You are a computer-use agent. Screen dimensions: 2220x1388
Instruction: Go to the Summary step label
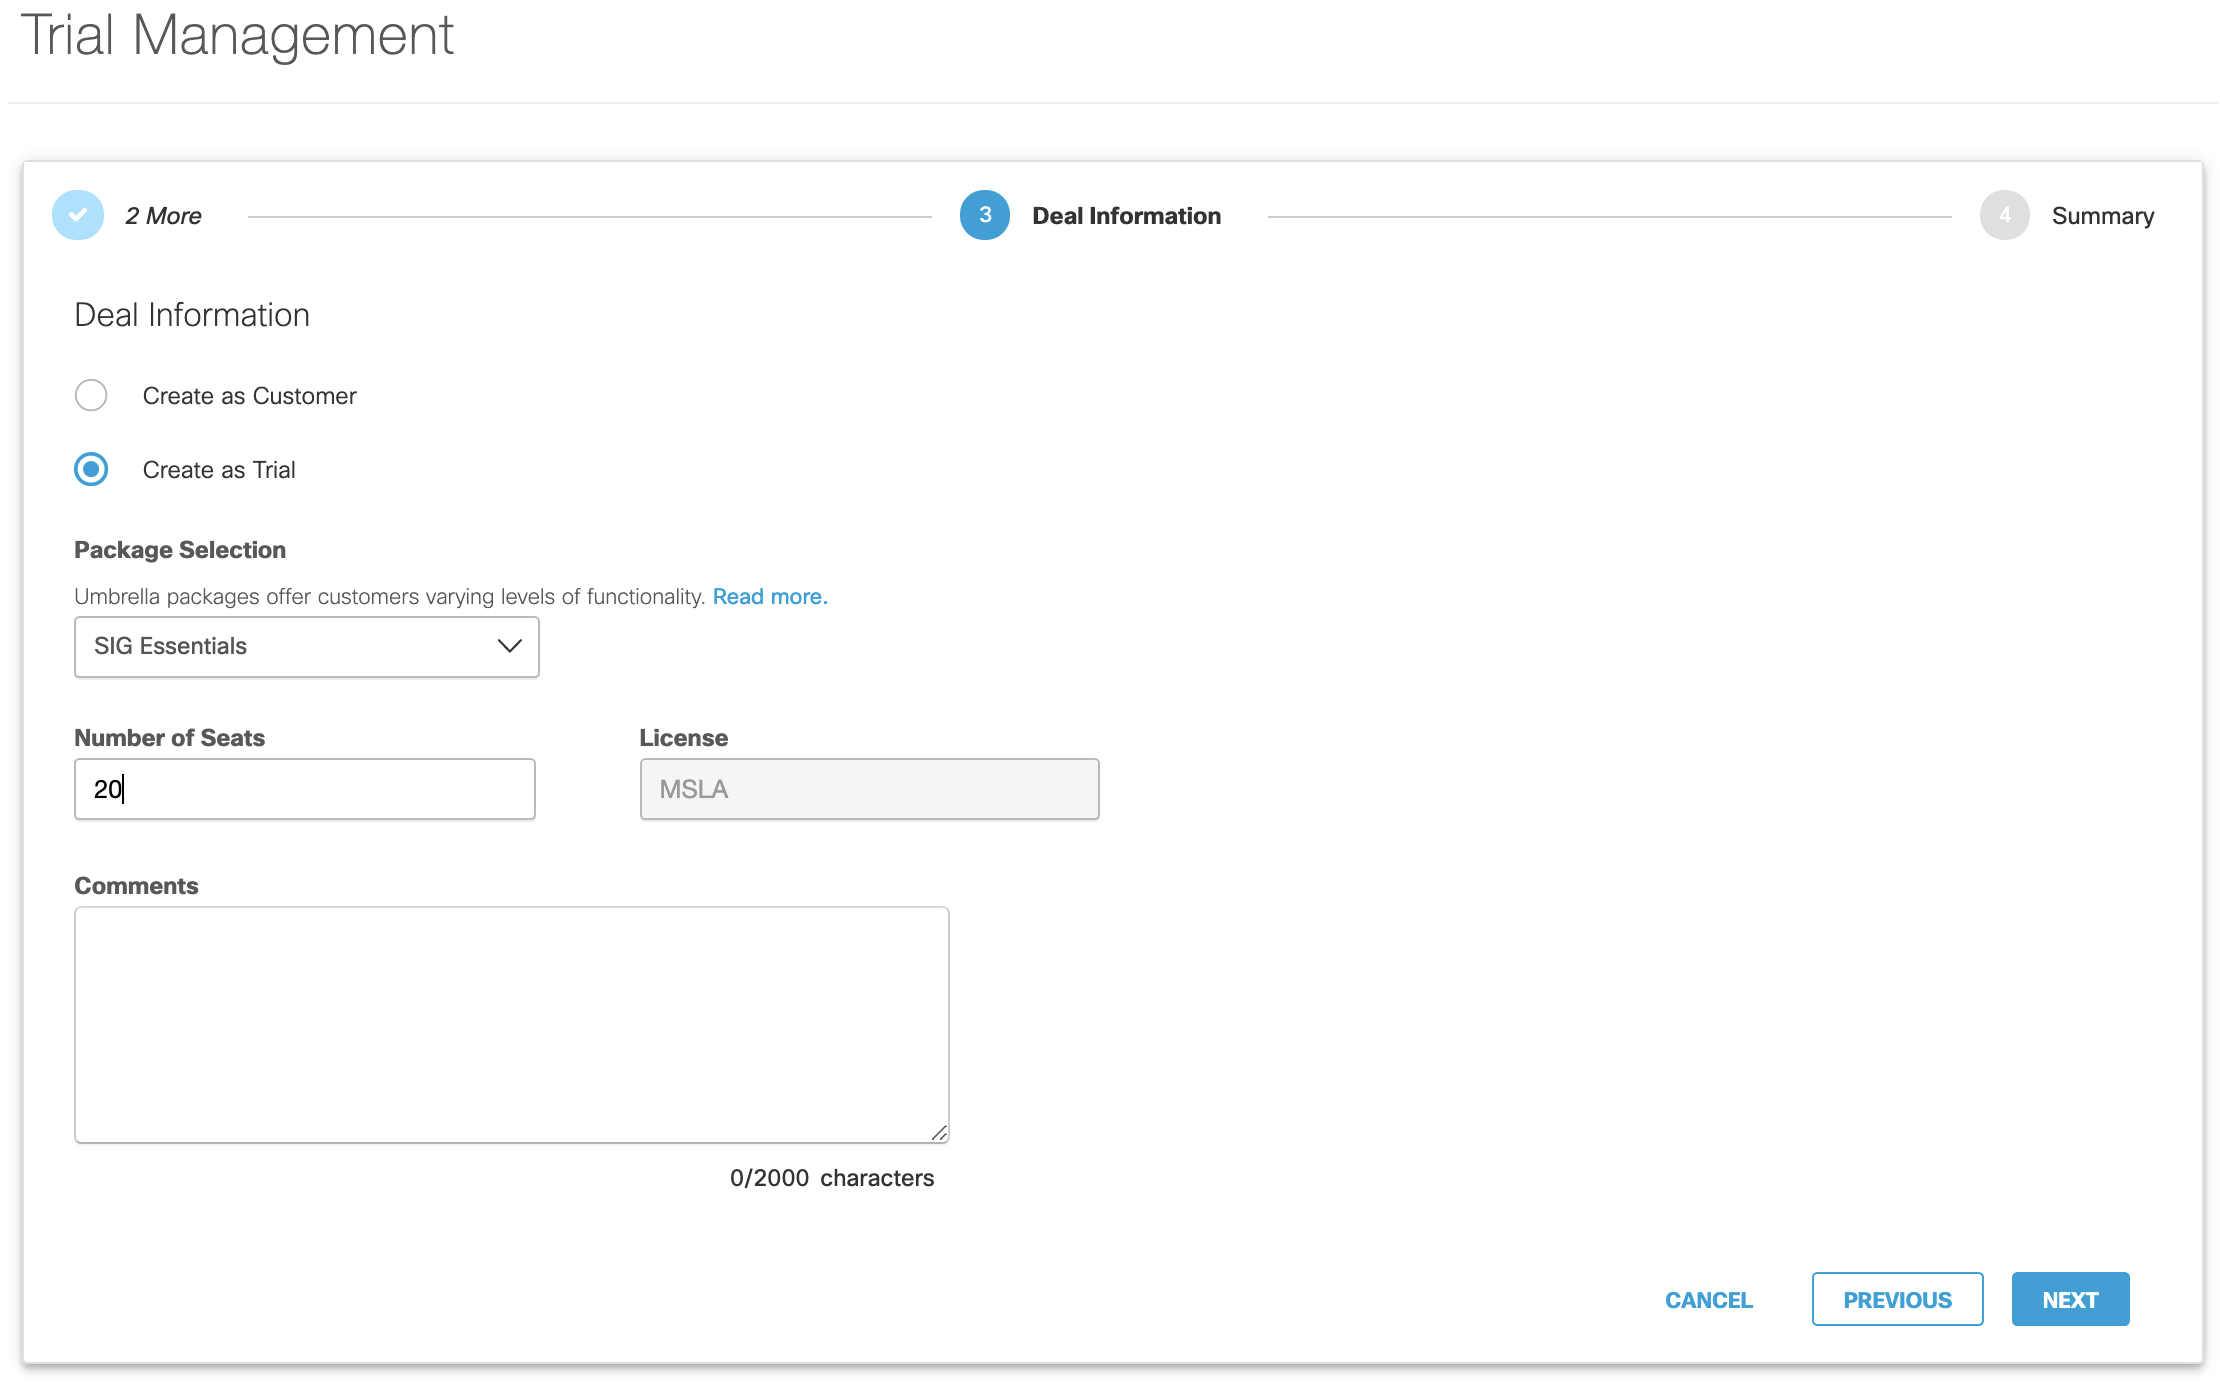(x=2102, y=216)
